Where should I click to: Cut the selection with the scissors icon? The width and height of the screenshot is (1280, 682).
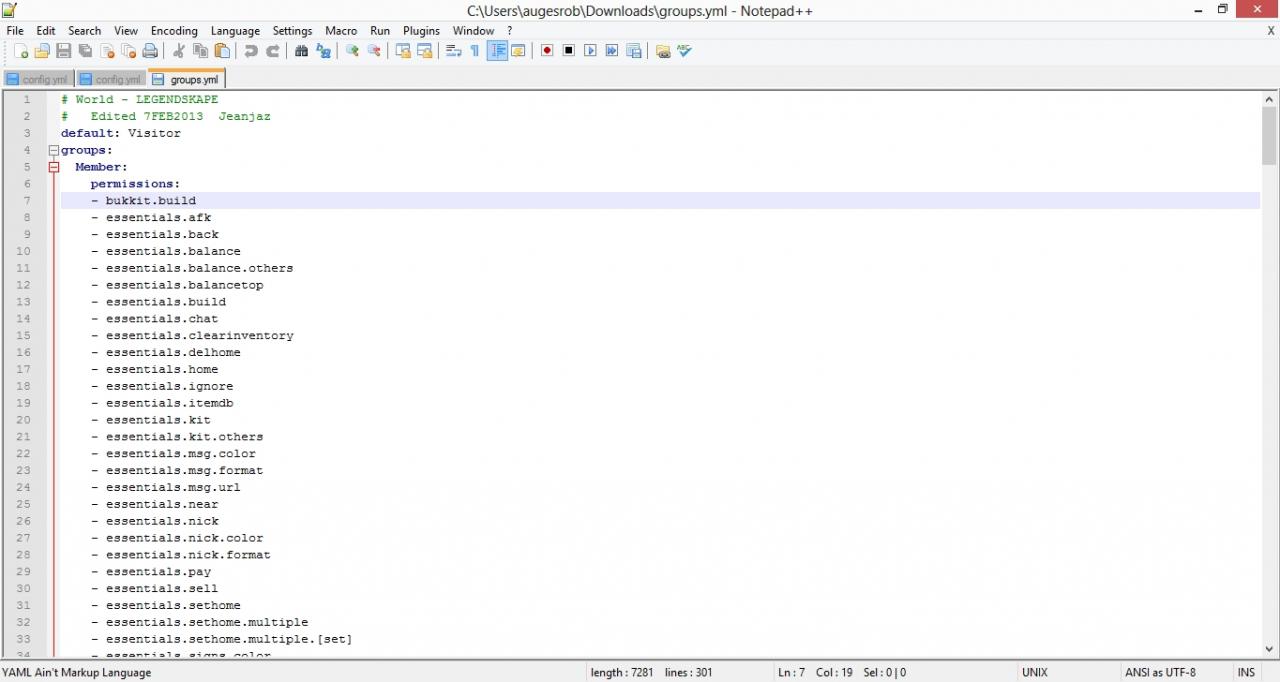(178, 51)
